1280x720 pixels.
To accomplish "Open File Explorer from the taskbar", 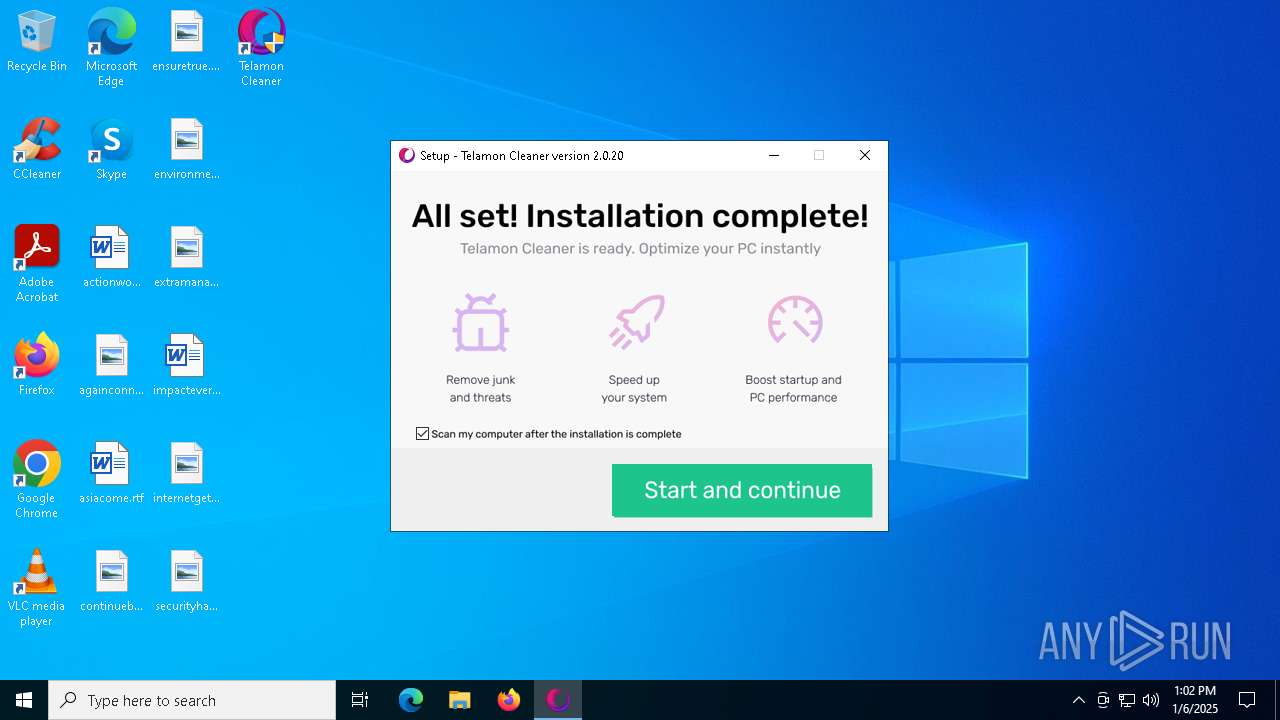I will tap(460, 700).
